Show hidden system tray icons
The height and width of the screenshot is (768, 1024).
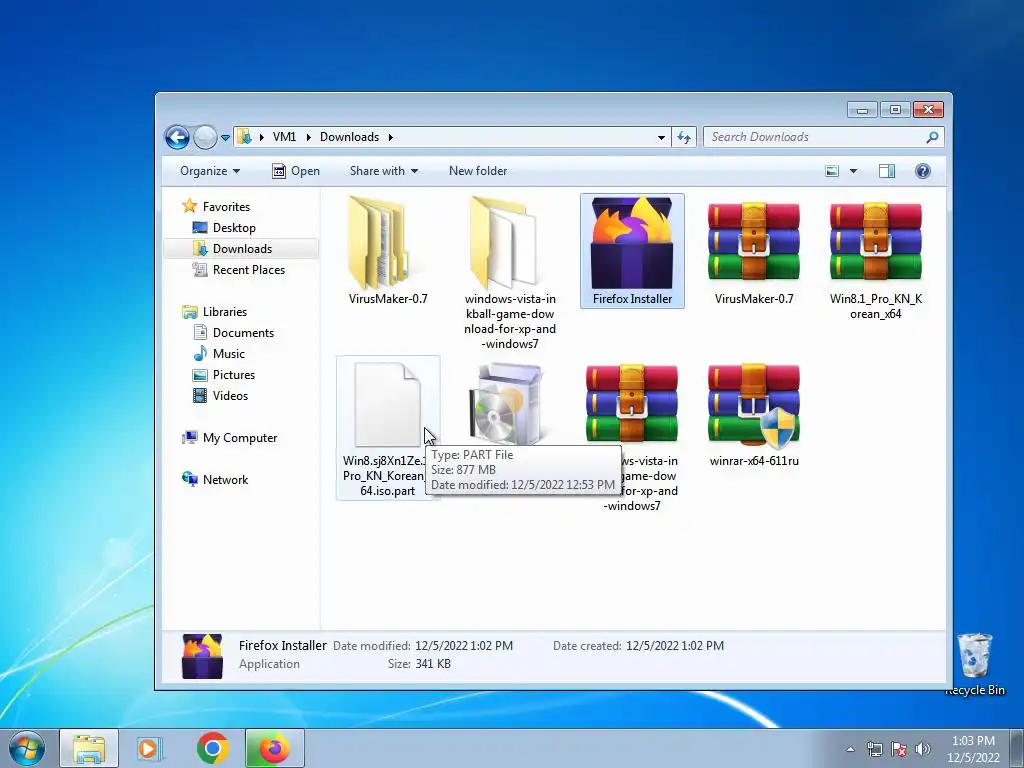[850, 749]
